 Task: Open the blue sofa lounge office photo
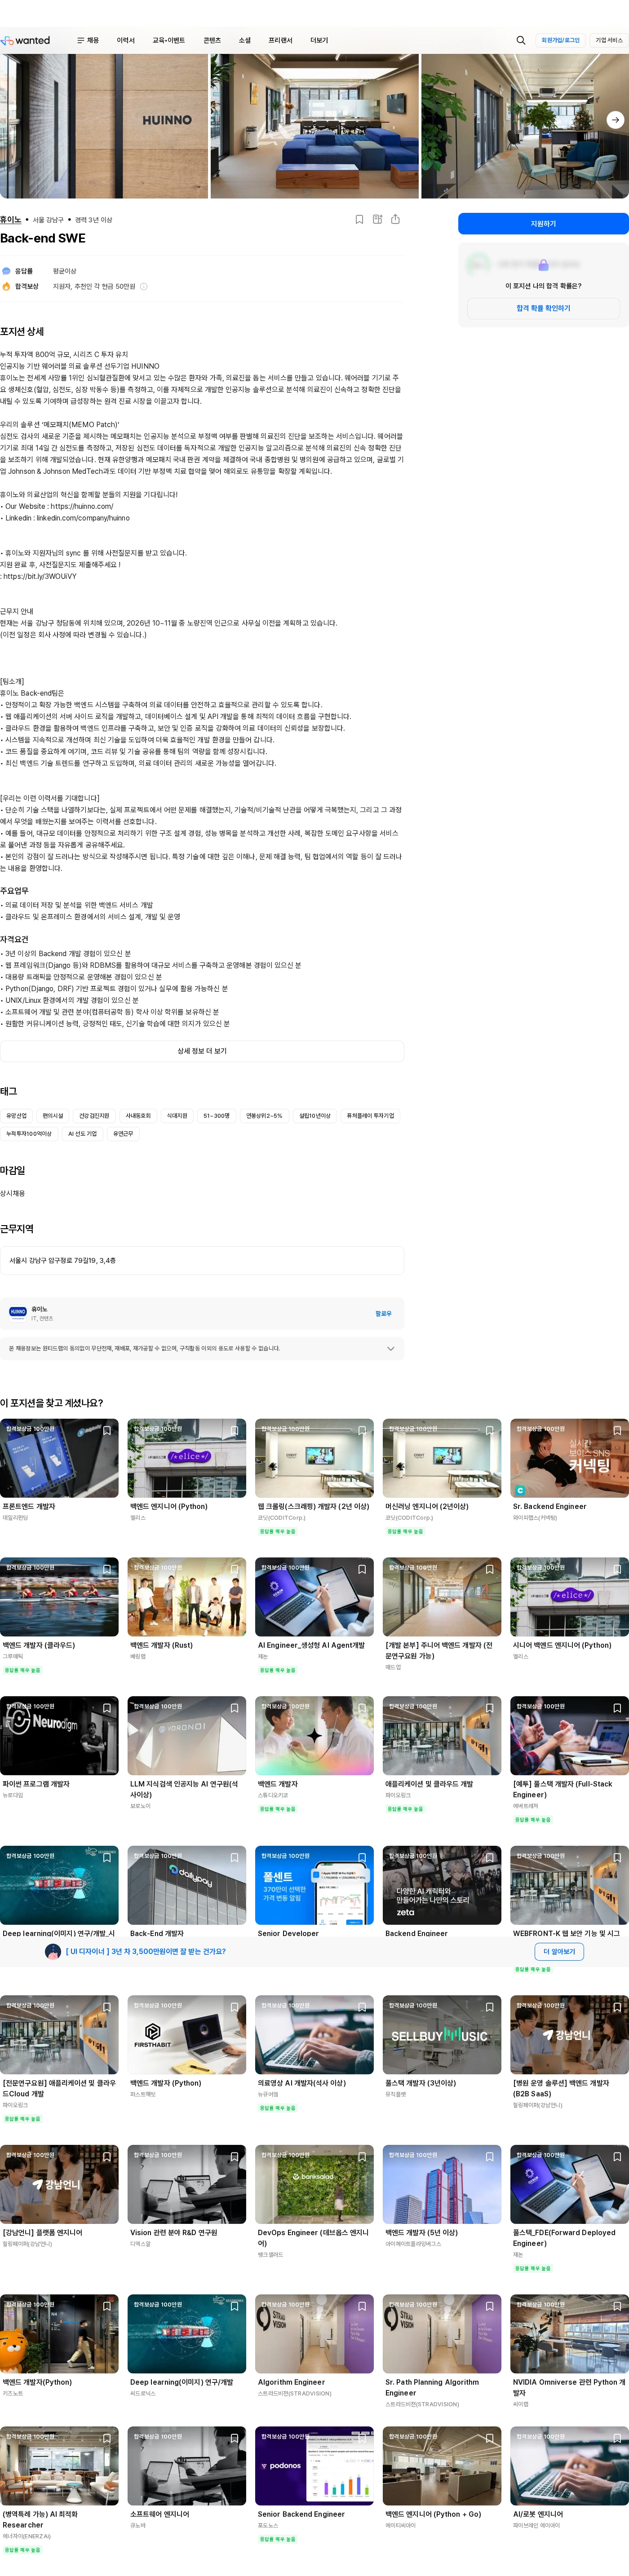click(x=314, y=126)
